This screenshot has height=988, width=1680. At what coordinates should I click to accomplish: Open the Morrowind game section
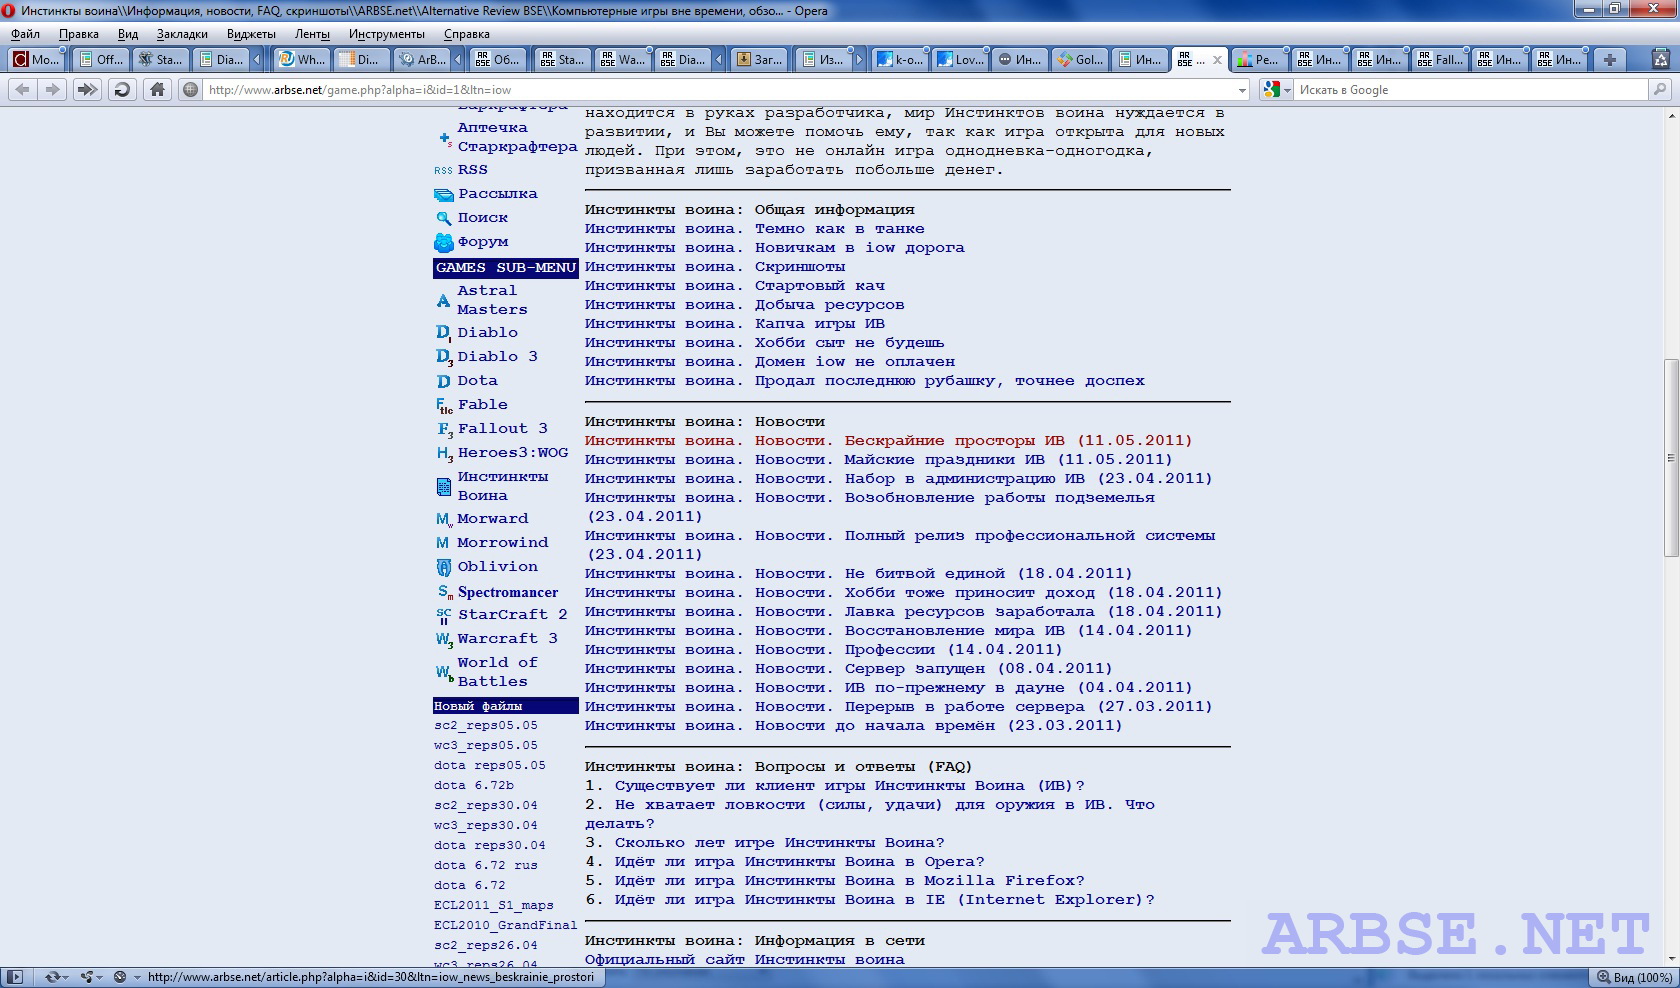[x=502, y=543]
